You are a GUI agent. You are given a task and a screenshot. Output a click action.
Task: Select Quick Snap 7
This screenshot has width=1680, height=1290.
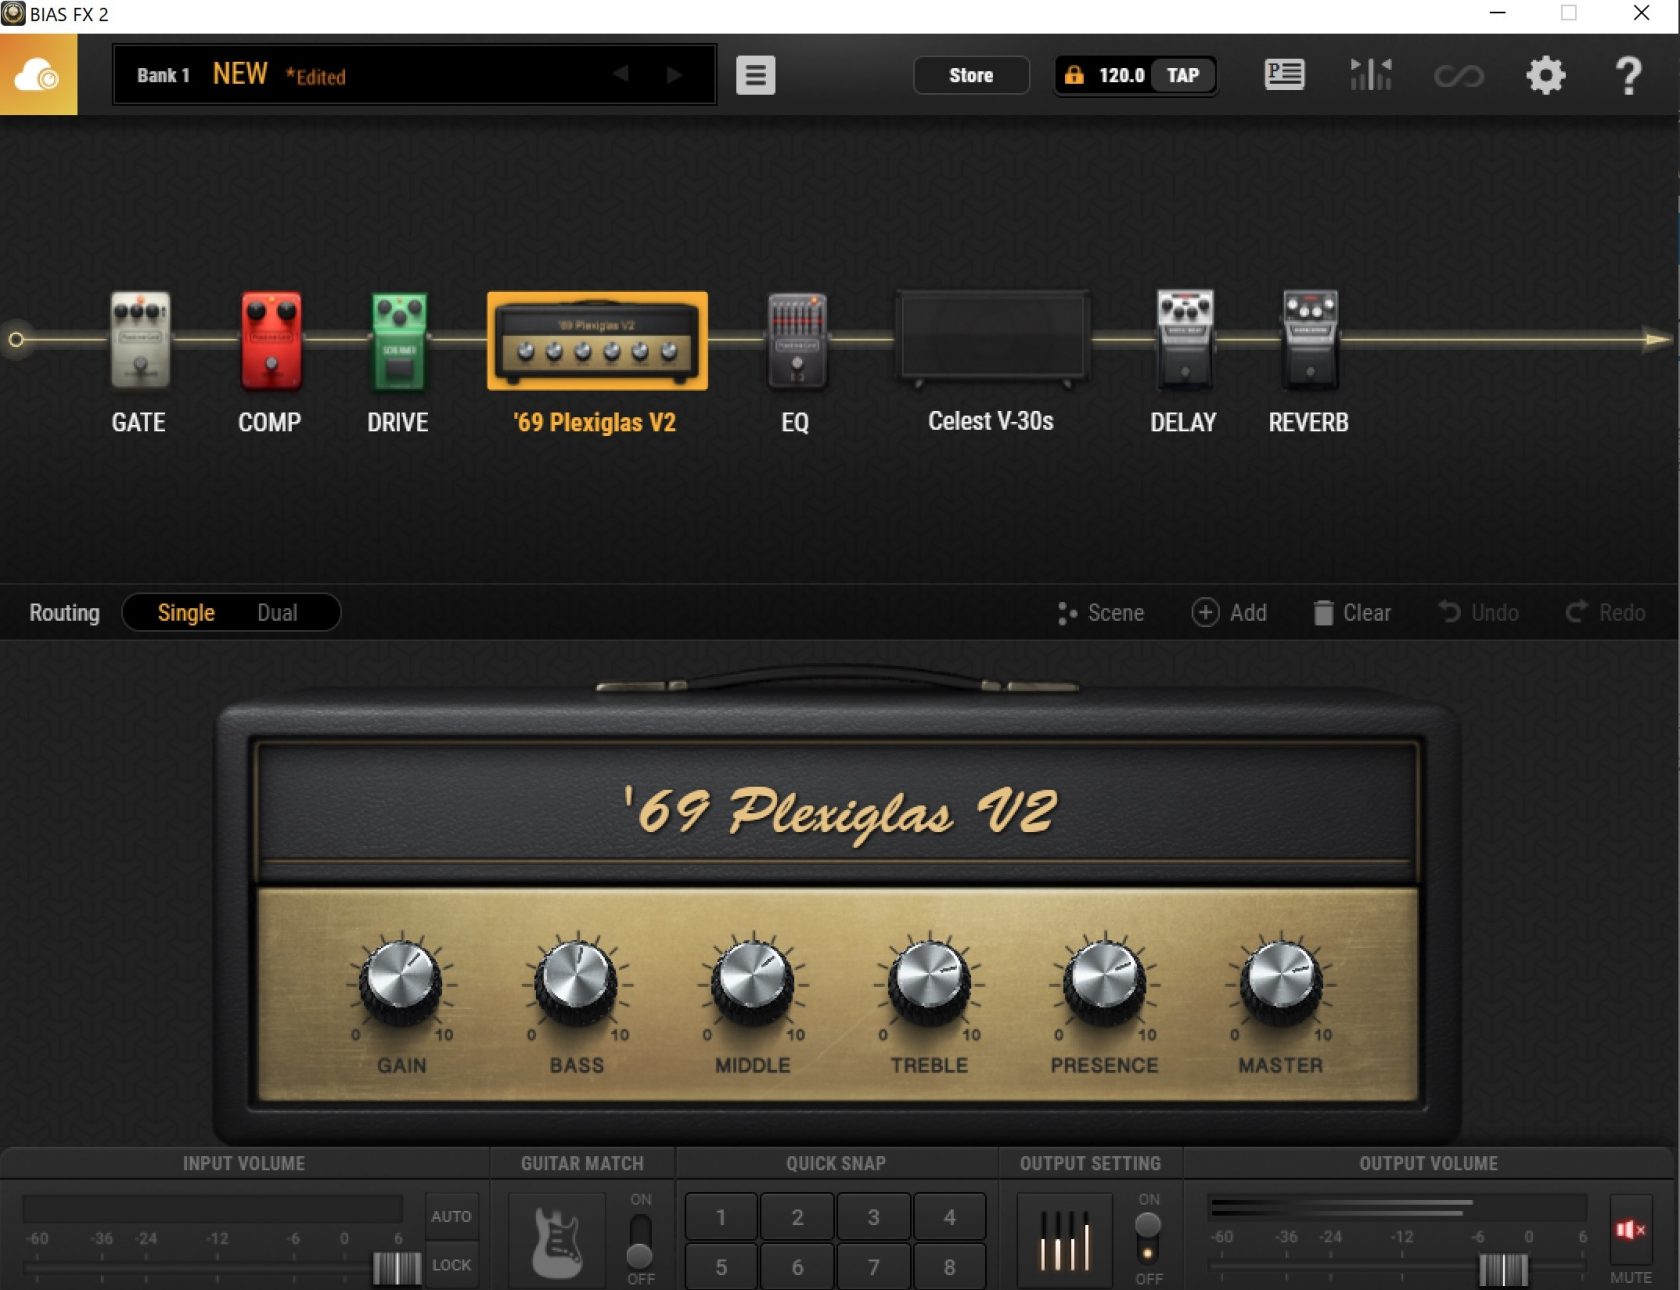pos(873,1266)
